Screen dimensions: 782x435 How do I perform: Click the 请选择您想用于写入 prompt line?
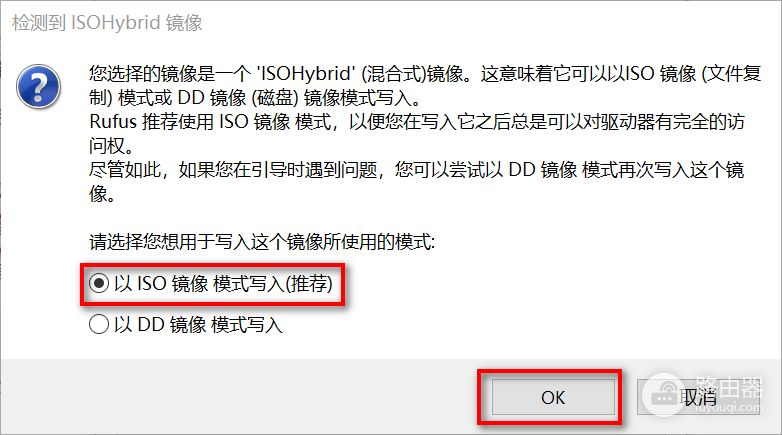(262, 242)
